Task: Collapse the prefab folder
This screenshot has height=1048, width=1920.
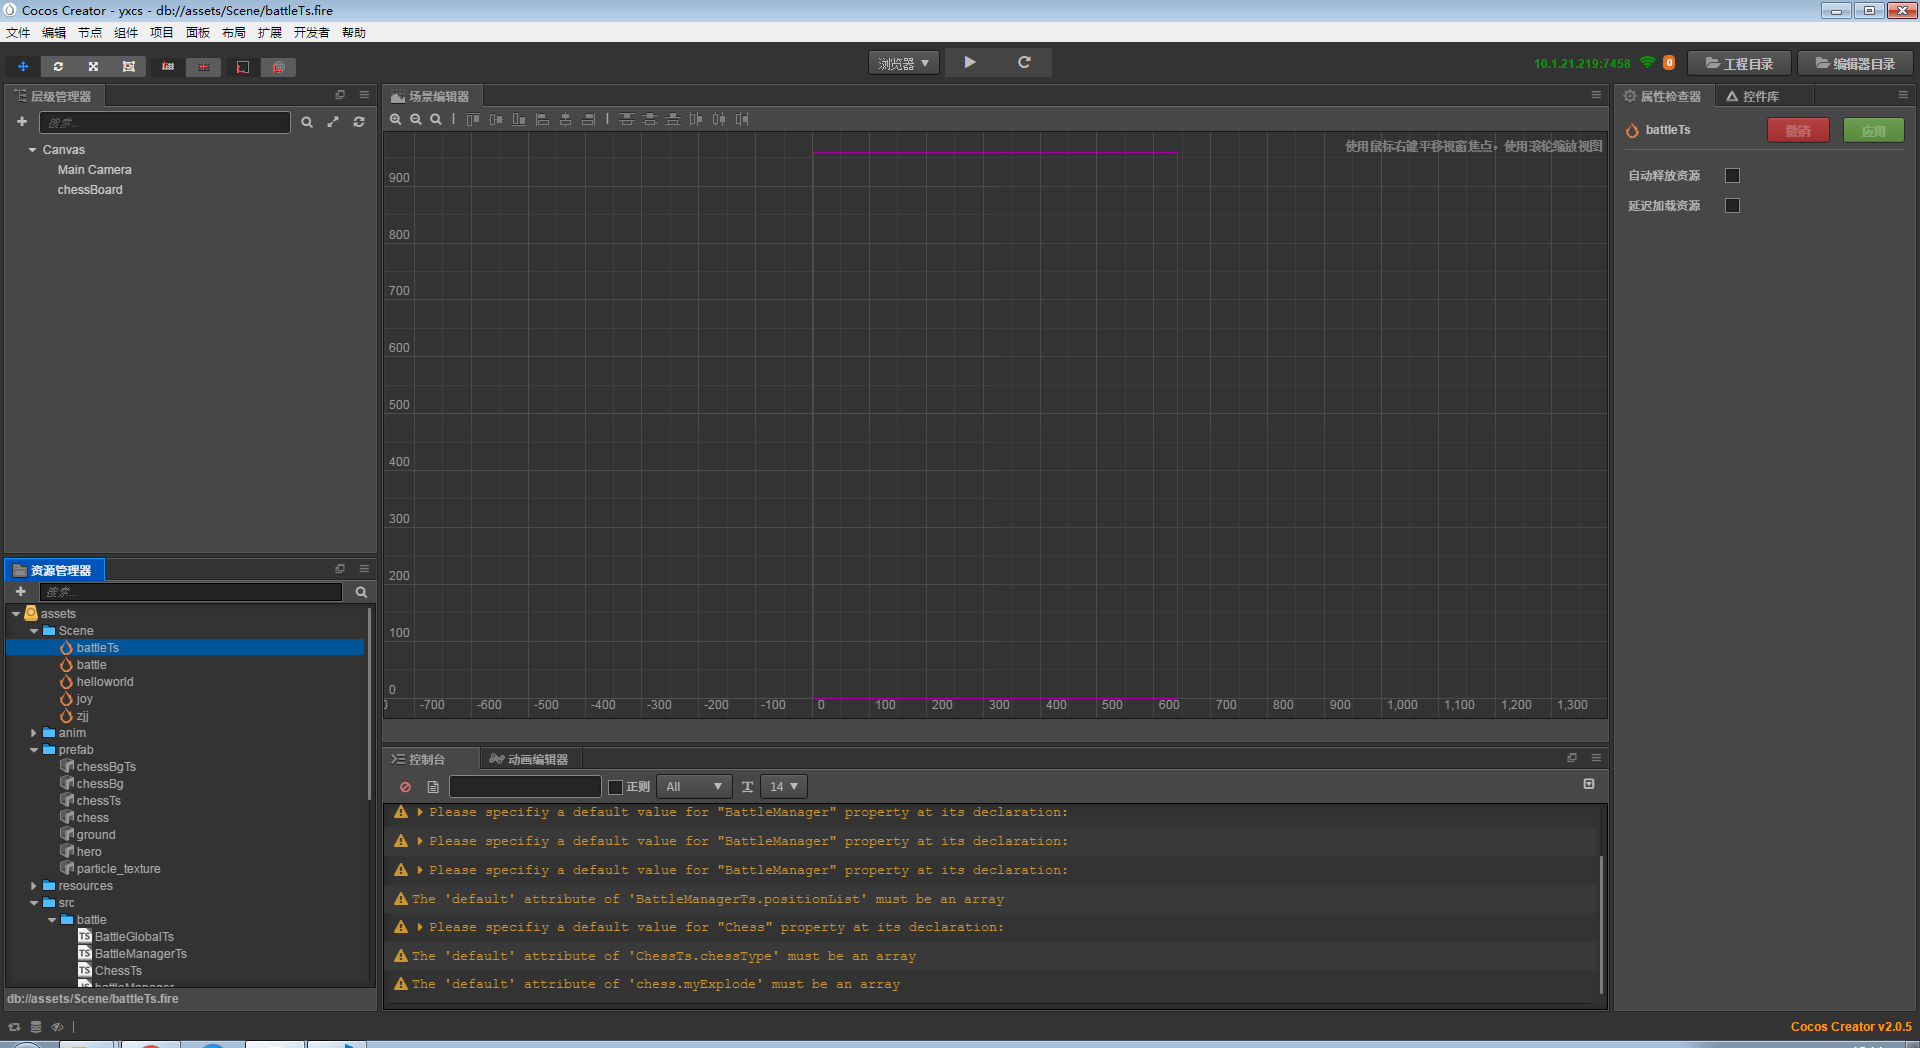Action: tap(34, 750)
